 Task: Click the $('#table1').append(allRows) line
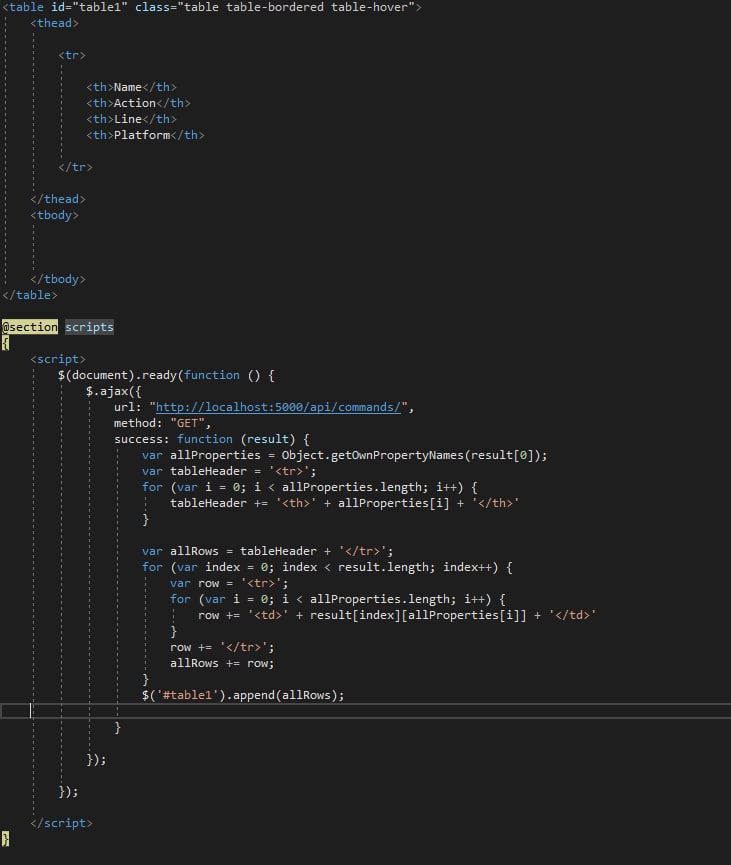[x=243, y=695]
